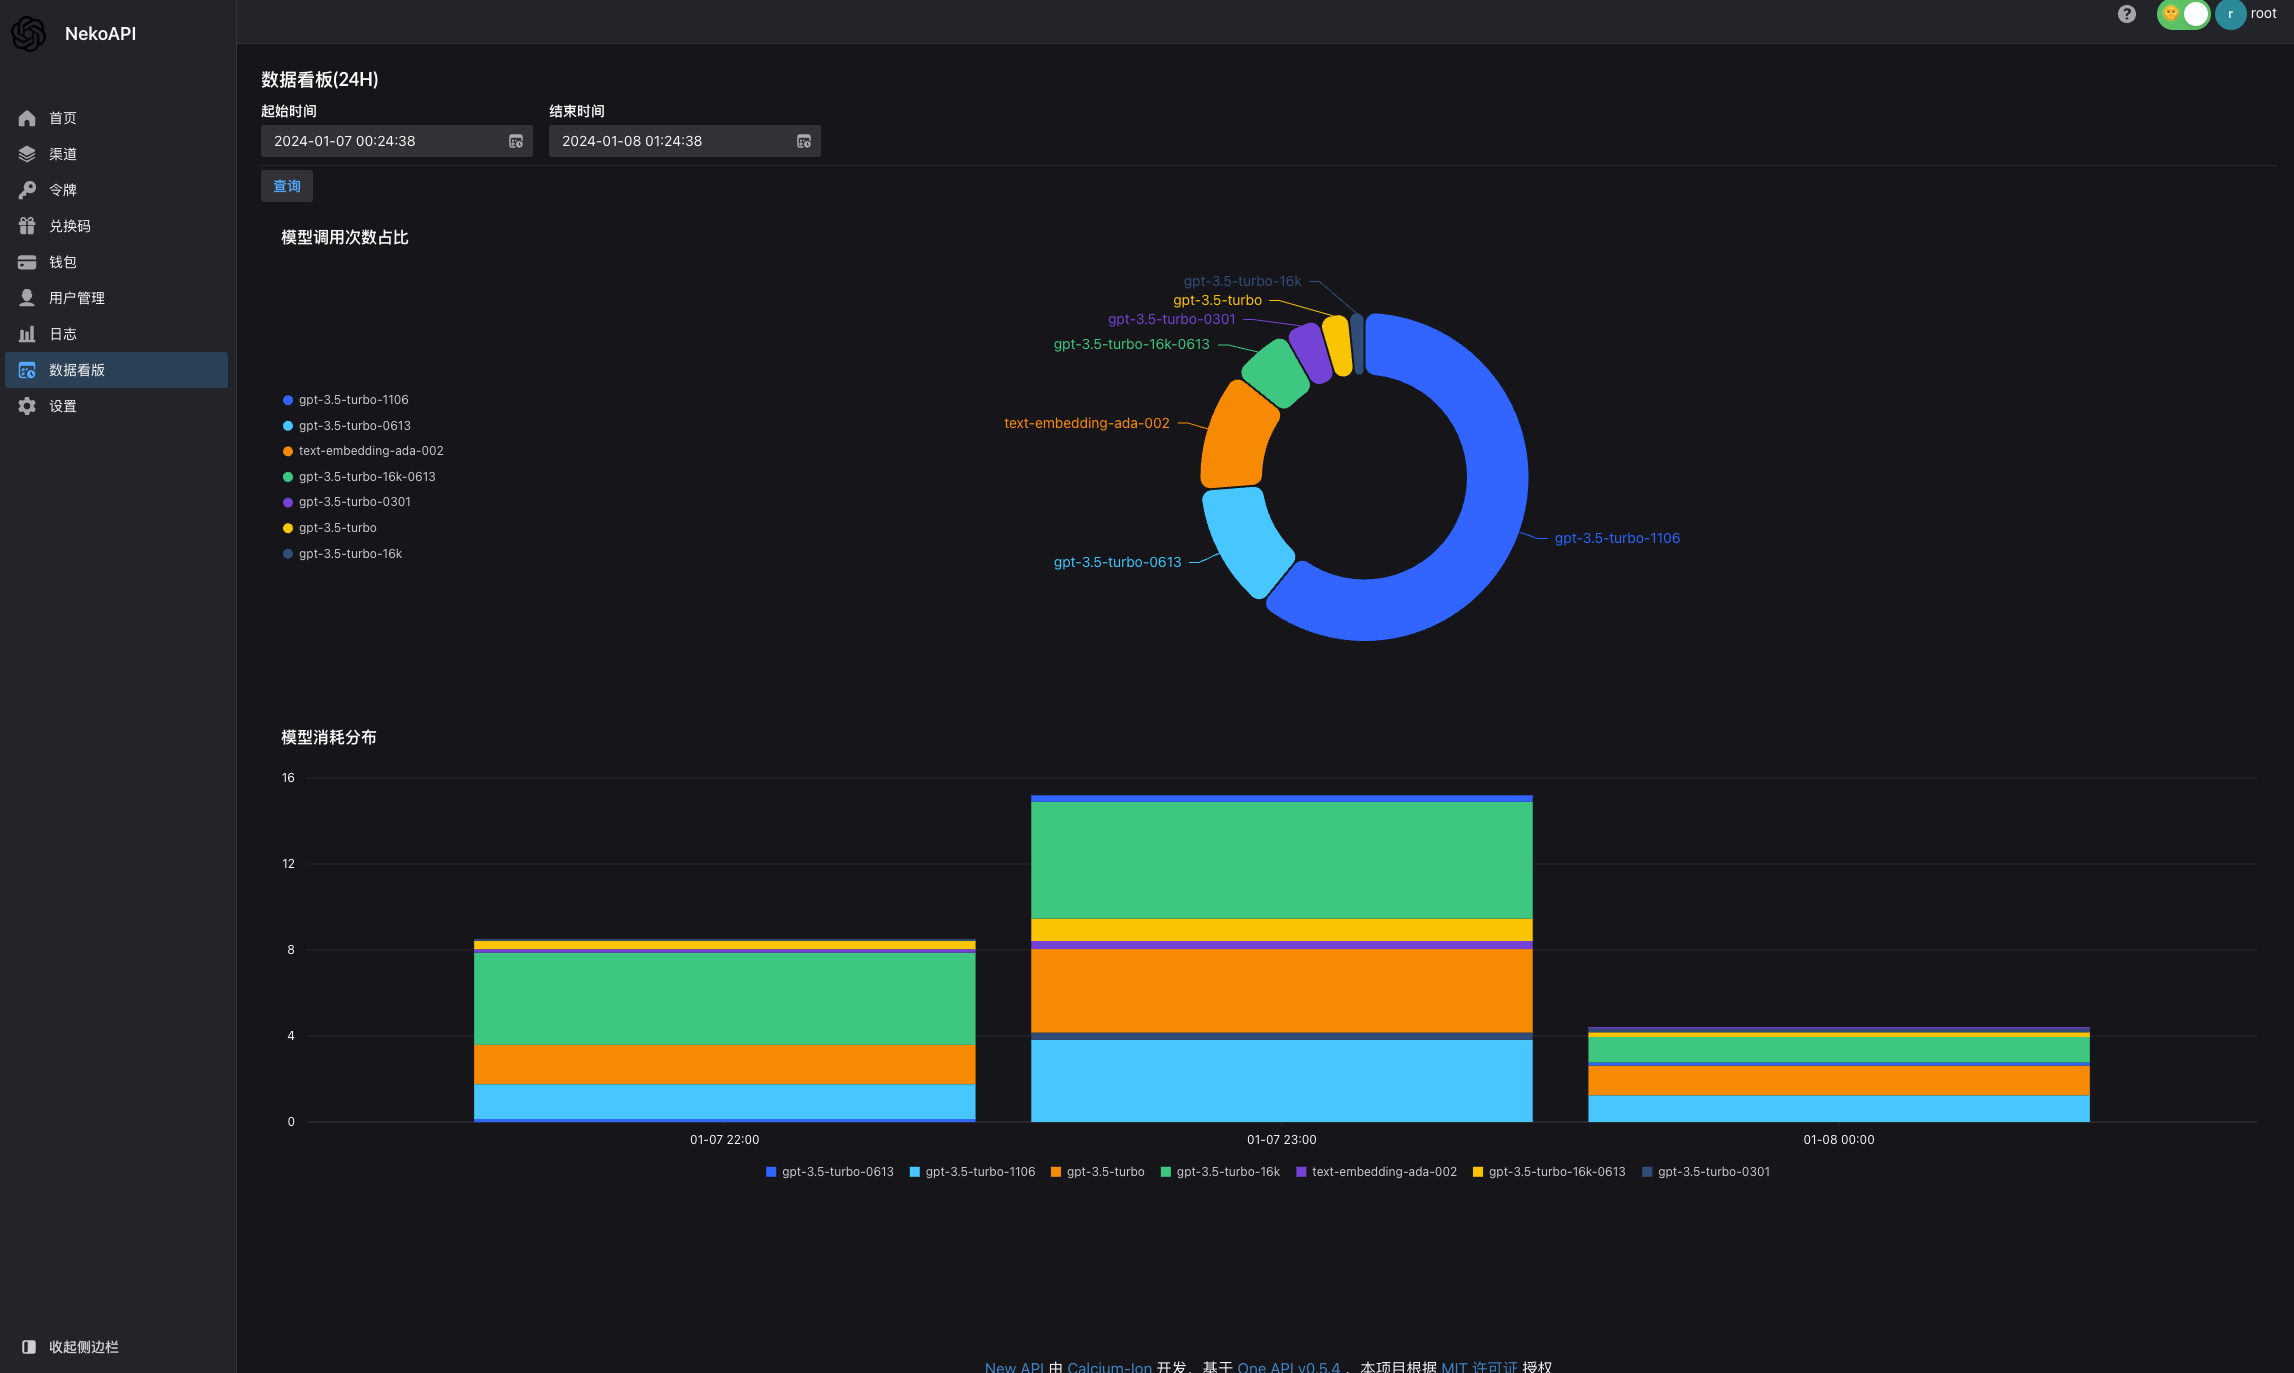This screenshot has height=1373, width=2294.
Task: Click the 结束时间 date input field
Action: click(685, 141)
